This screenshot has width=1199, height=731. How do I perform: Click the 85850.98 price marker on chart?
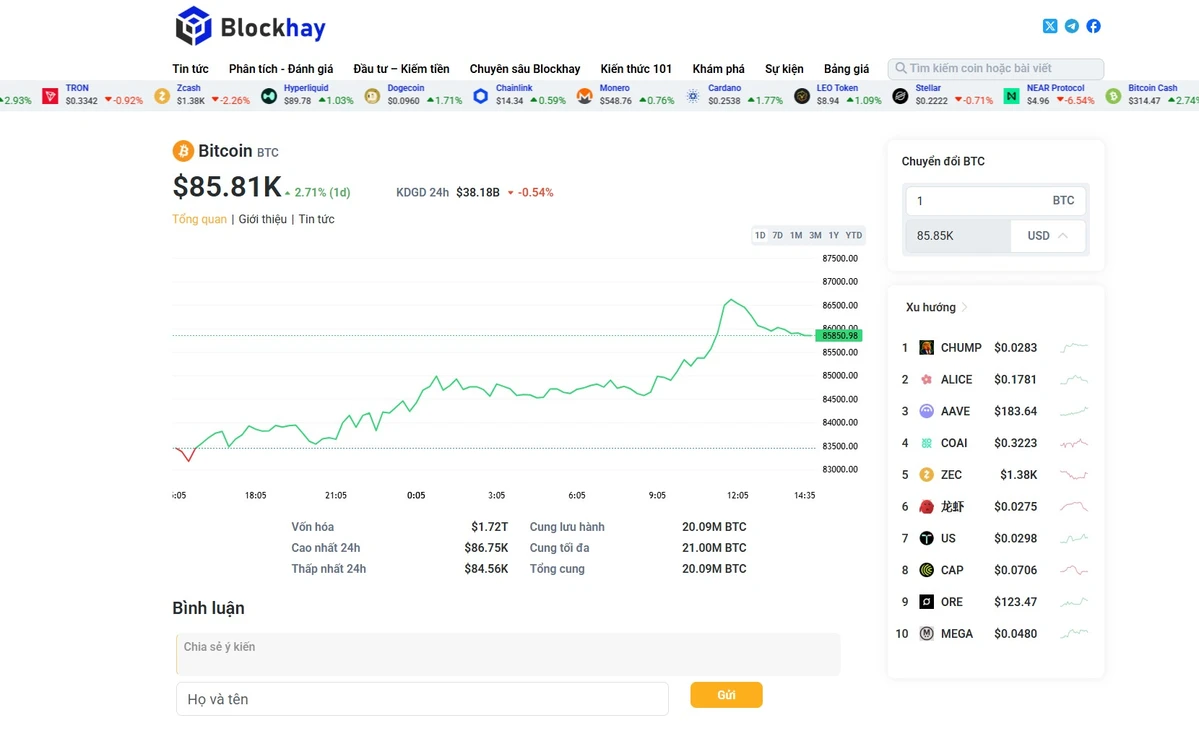(839, 336)
